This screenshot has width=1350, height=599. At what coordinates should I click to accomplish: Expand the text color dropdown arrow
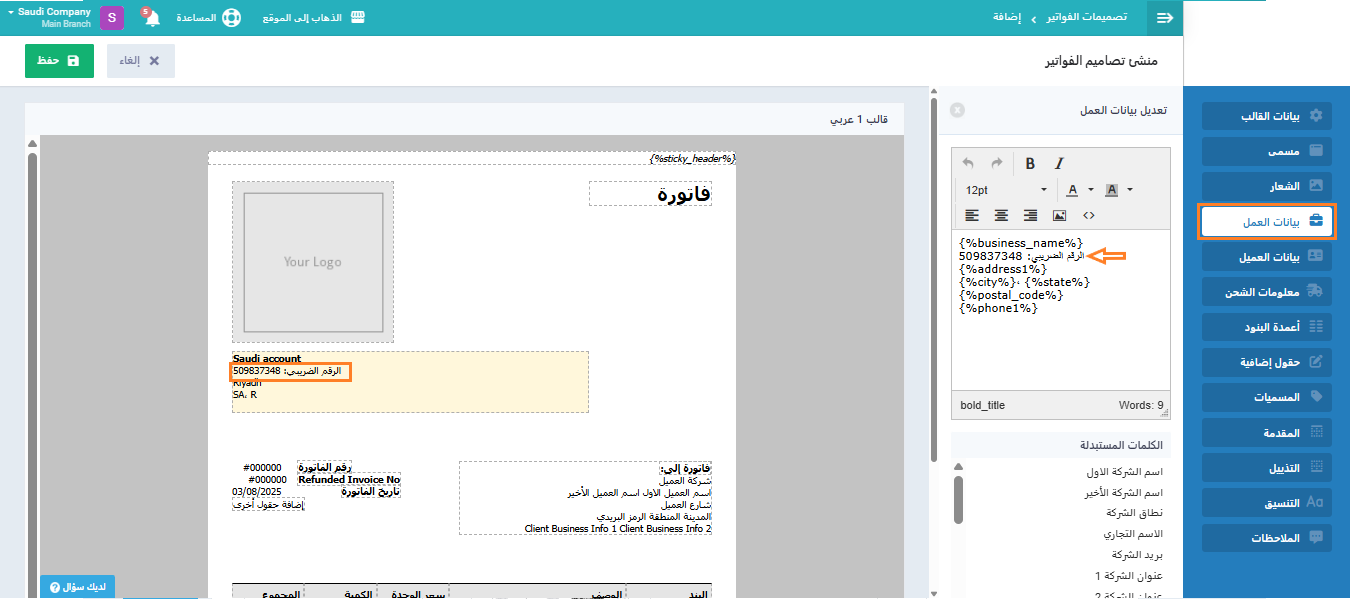[1091, 190]
